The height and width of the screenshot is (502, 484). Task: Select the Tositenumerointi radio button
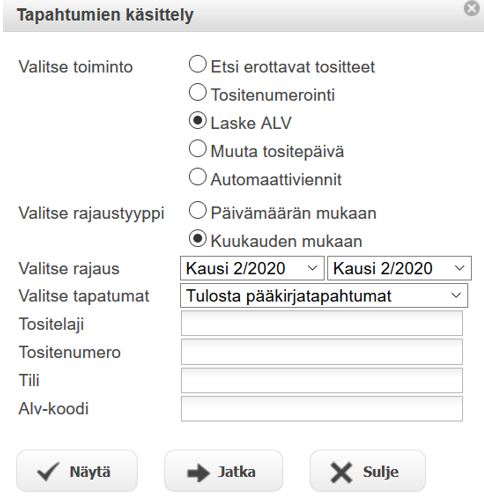[198, 92]
